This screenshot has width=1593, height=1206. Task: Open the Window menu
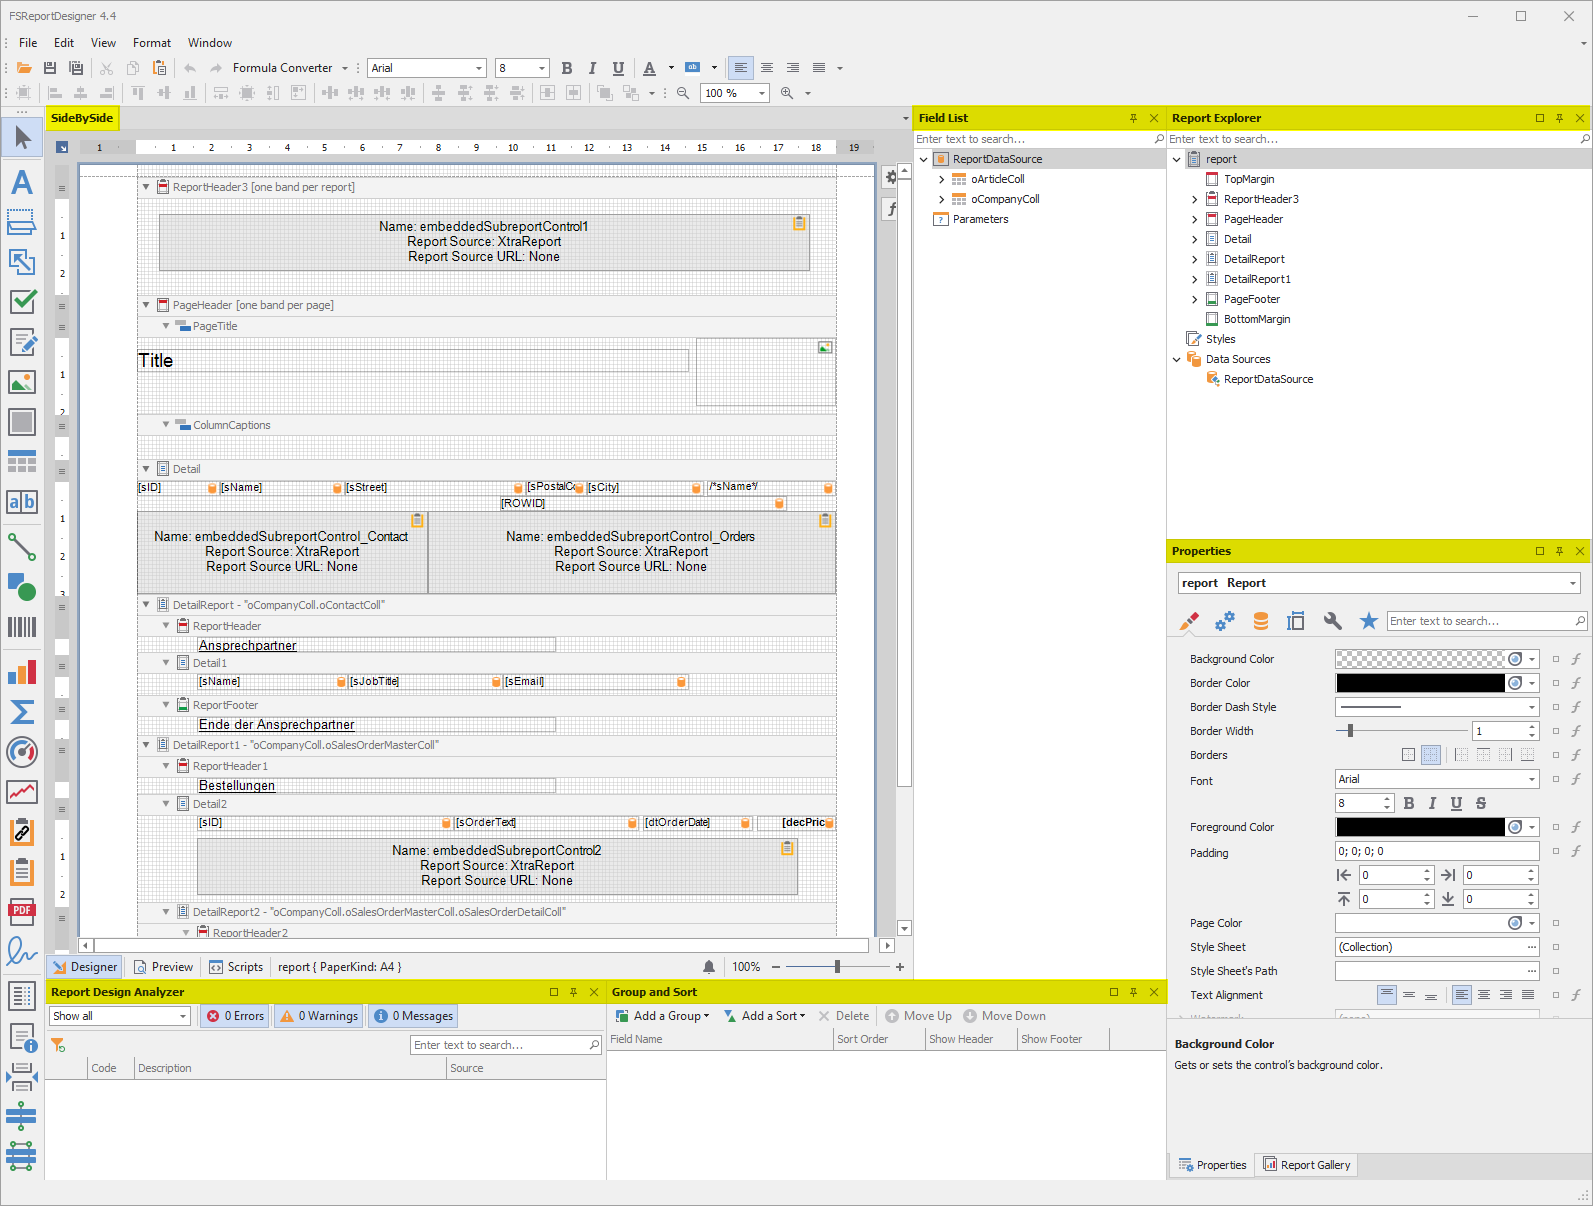(x=210, y=43)
